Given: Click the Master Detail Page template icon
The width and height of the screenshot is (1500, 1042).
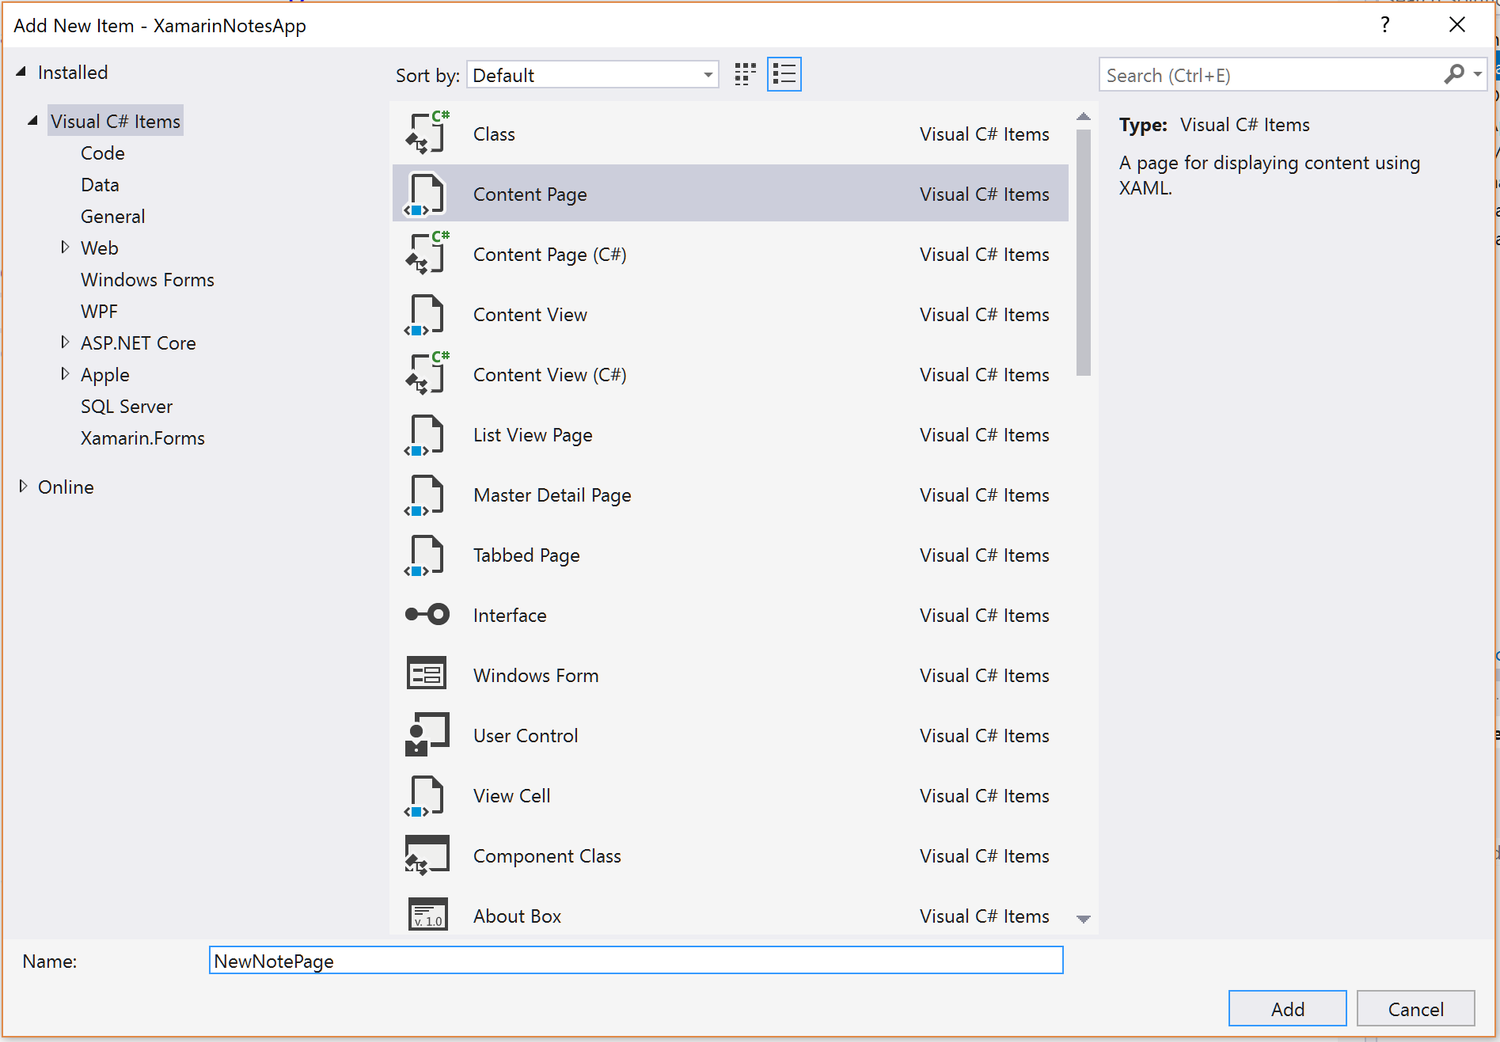Looking at the screenshot, I should pyautogui.click(x=427, y=494).
